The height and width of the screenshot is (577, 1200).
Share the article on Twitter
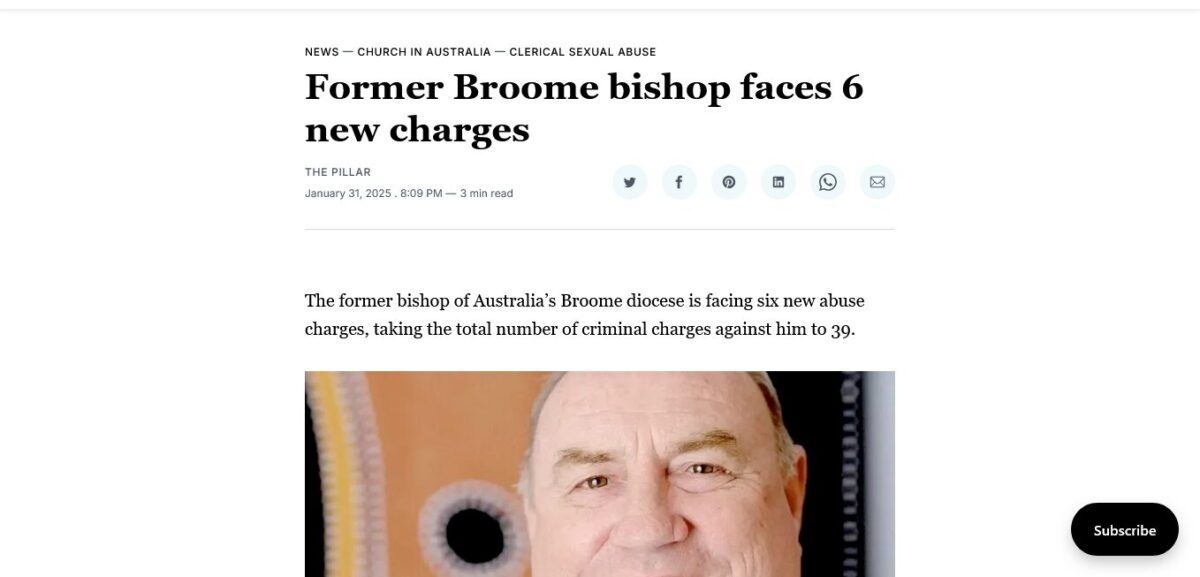630,182
